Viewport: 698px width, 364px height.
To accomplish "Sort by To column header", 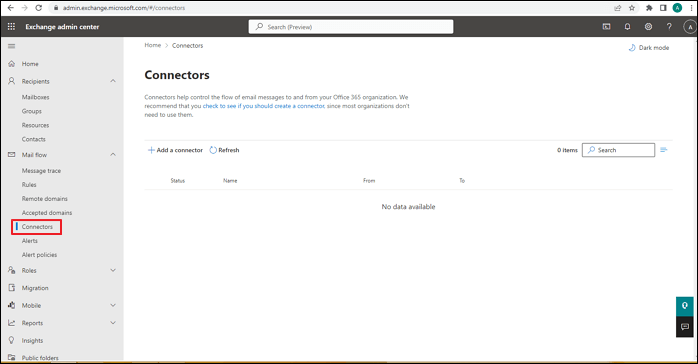I will 462,181.
